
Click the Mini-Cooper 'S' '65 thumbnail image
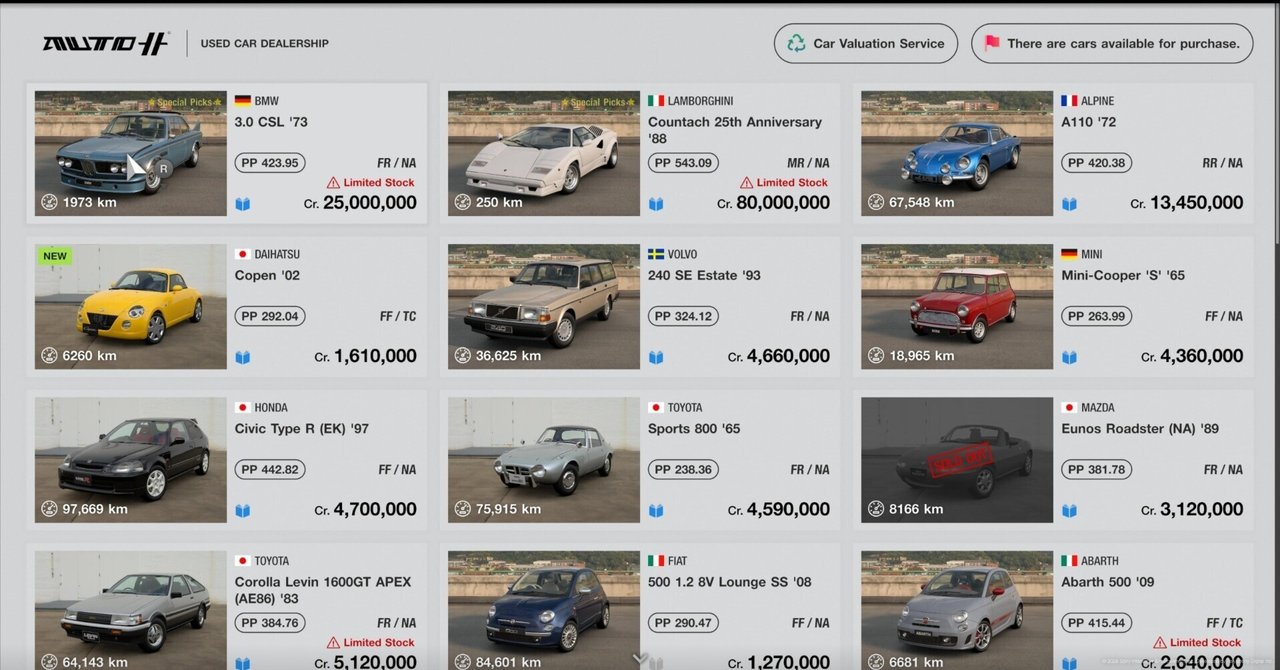click(x=955, y=305)
